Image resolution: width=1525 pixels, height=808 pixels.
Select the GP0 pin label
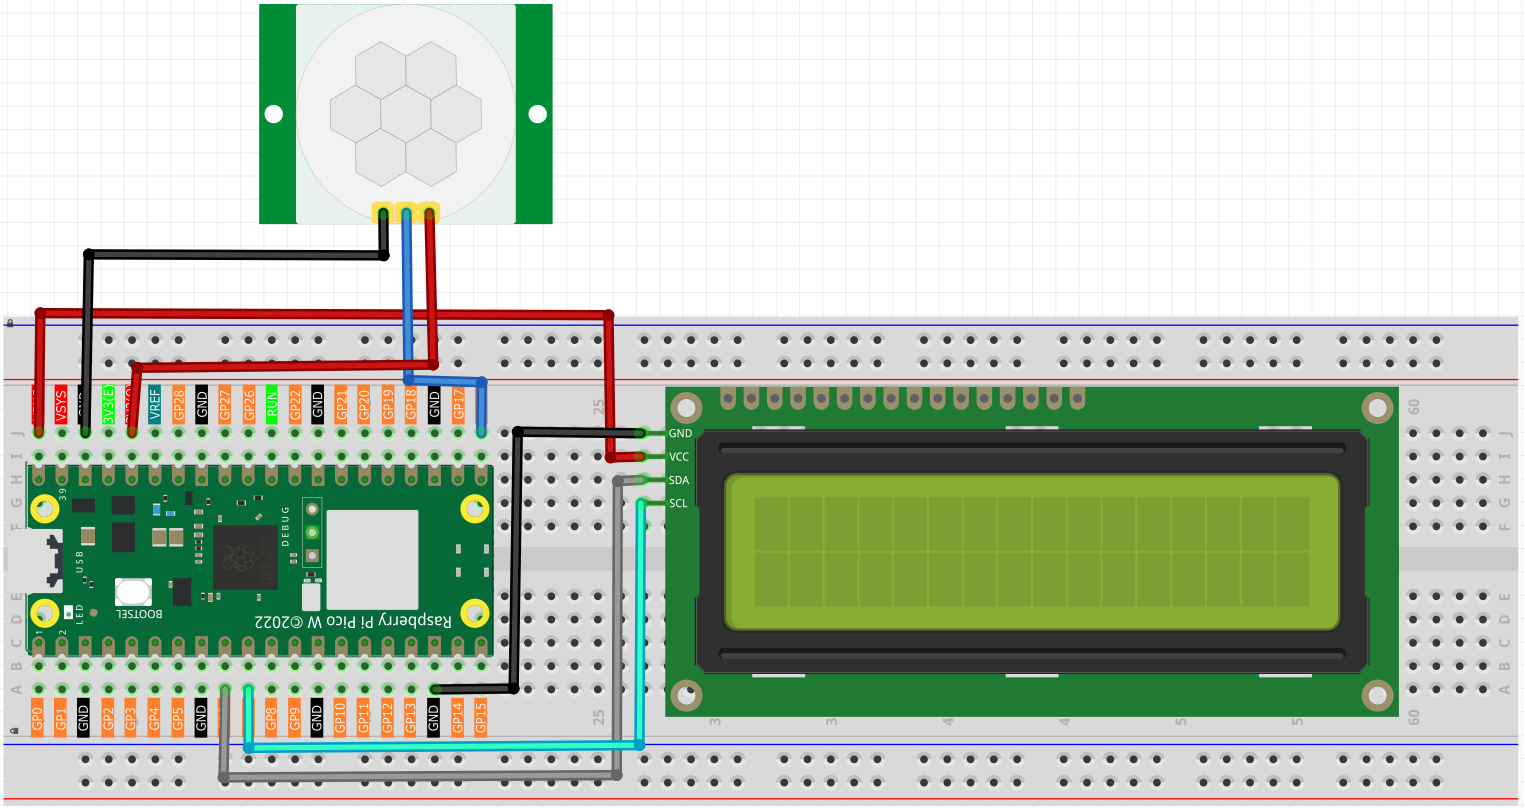[x=37, y=717]
